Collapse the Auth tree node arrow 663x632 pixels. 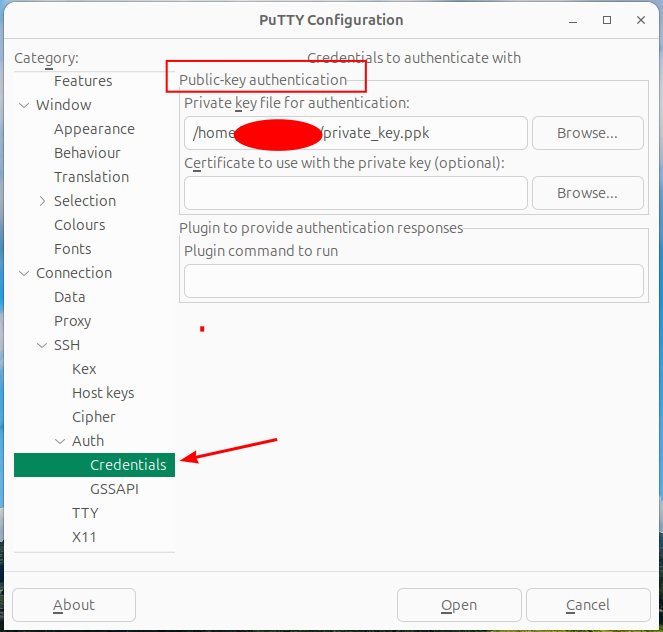60,441
